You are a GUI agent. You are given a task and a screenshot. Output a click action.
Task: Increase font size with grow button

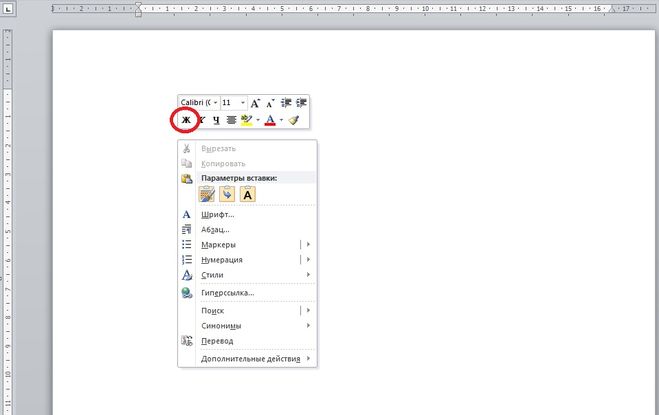pos(255,103)
